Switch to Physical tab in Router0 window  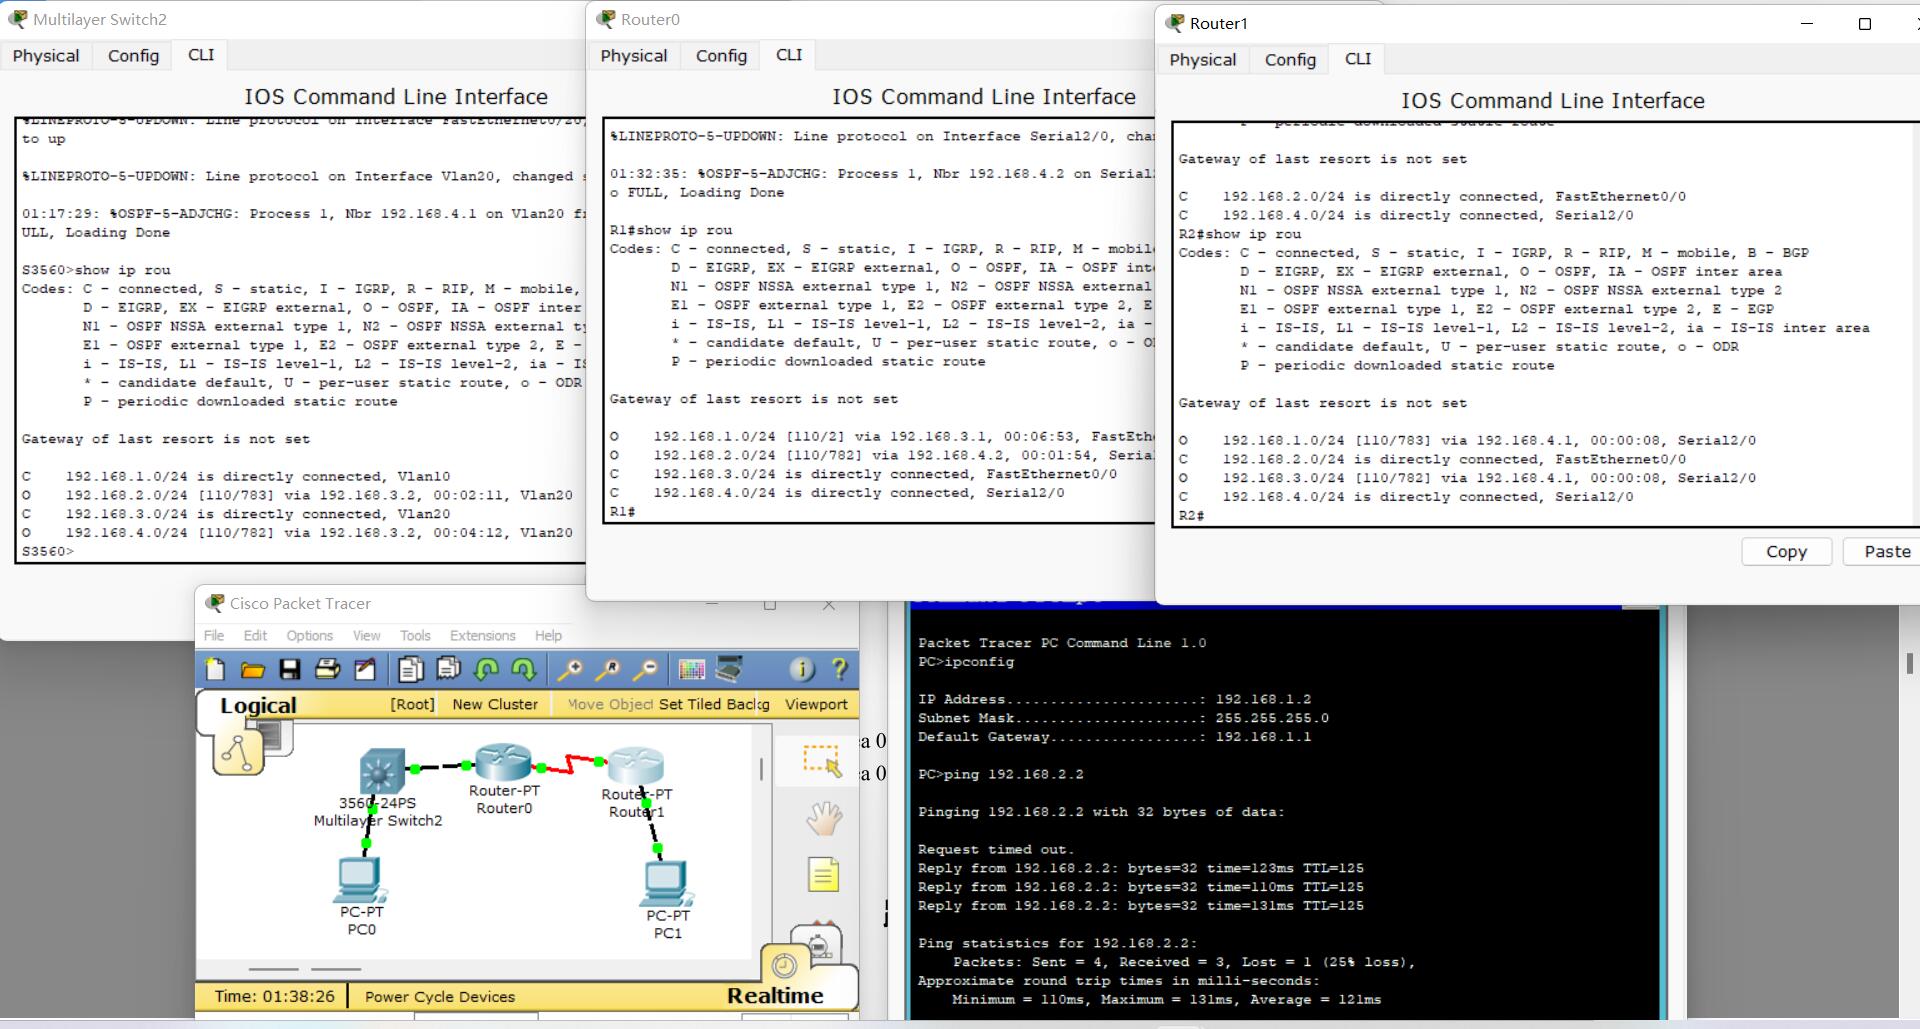pos(634,56)
